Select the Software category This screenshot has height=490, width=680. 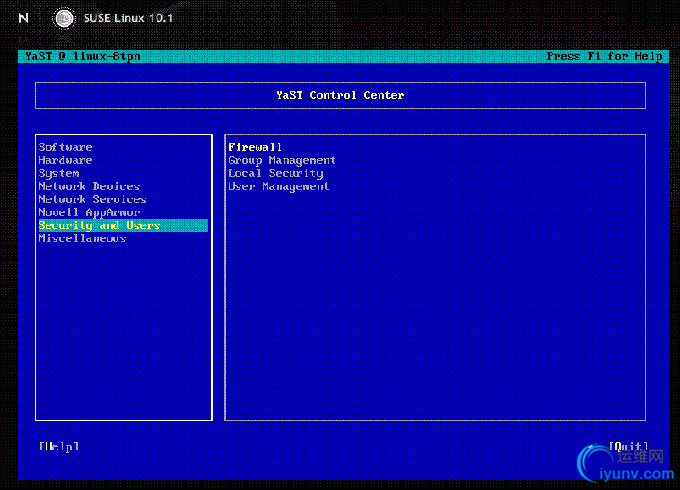[x=65, y=147]
